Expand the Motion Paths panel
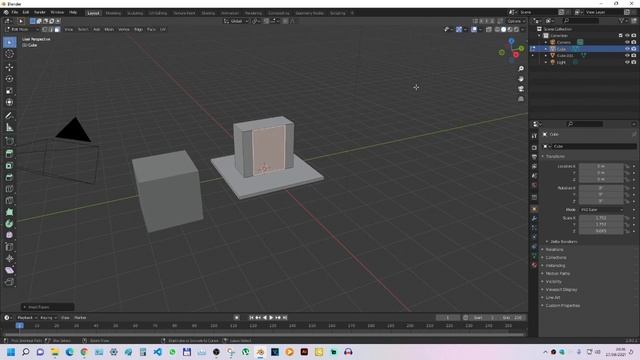 coord(557,273)
